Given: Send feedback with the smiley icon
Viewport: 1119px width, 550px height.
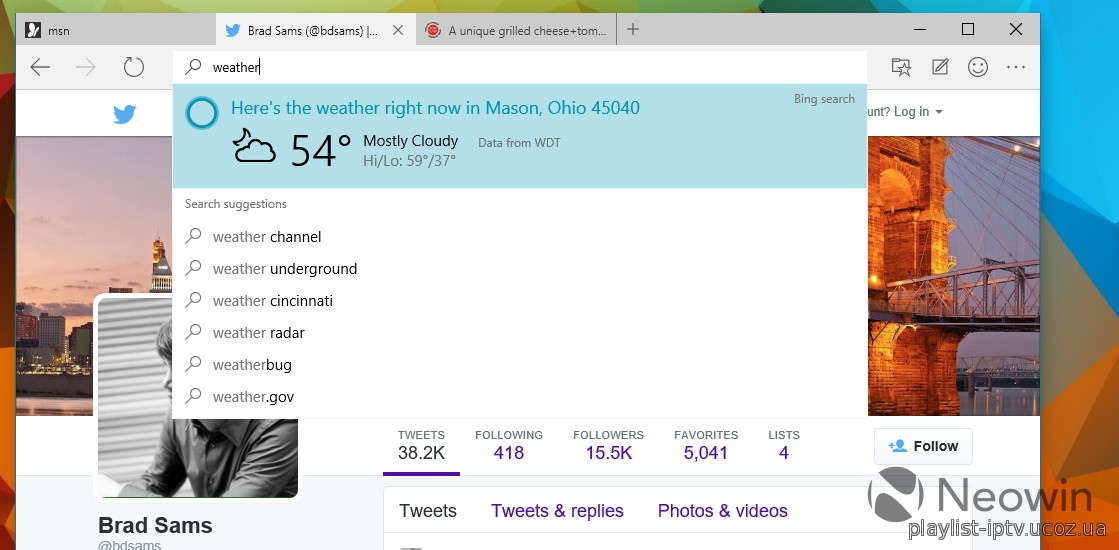Looking at the screenshot, I should point(978,67).
